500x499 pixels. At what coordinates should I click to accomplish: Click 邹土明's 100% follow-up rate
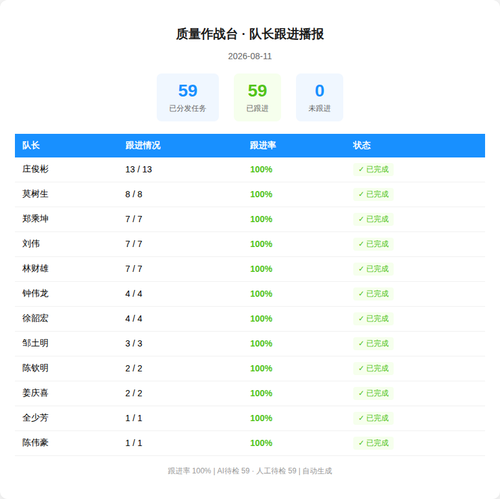tap(261, 343)
